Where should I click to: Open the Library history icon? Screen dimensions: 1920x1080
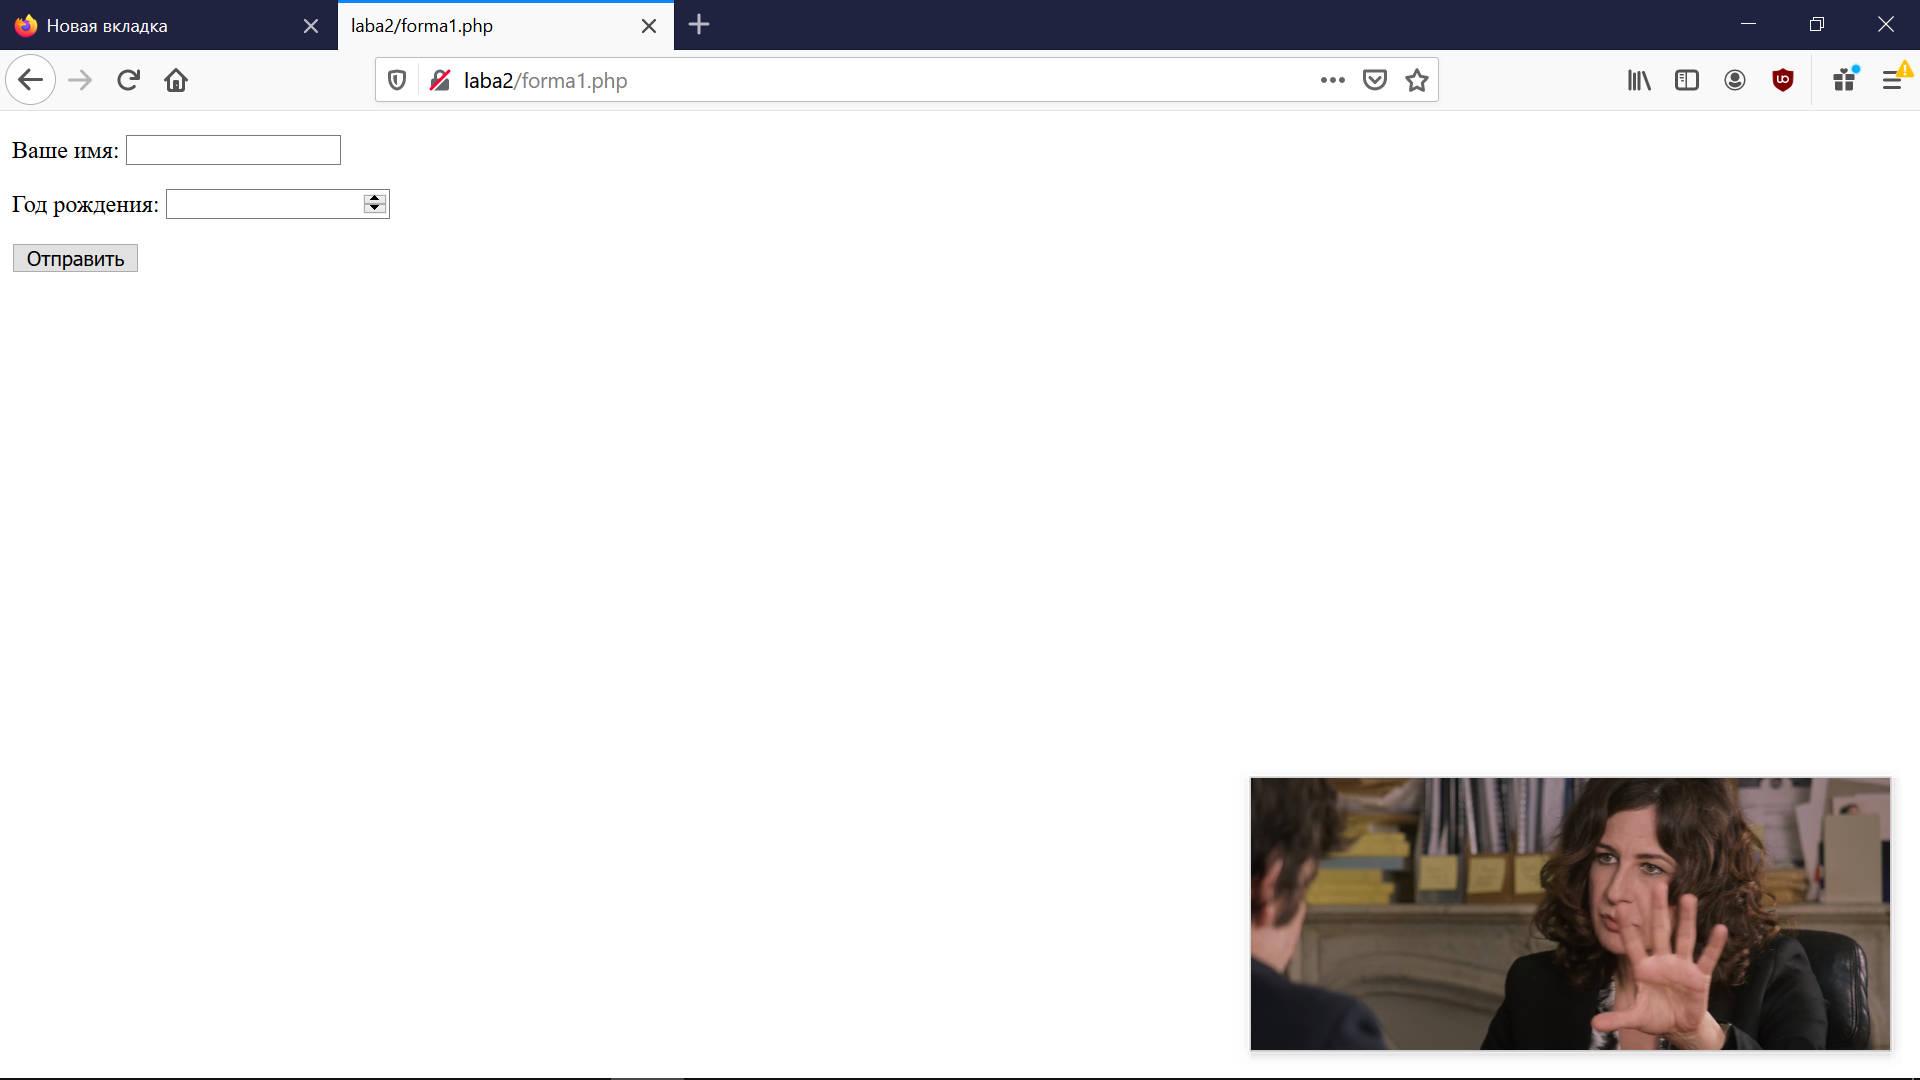click(1639, 80)
